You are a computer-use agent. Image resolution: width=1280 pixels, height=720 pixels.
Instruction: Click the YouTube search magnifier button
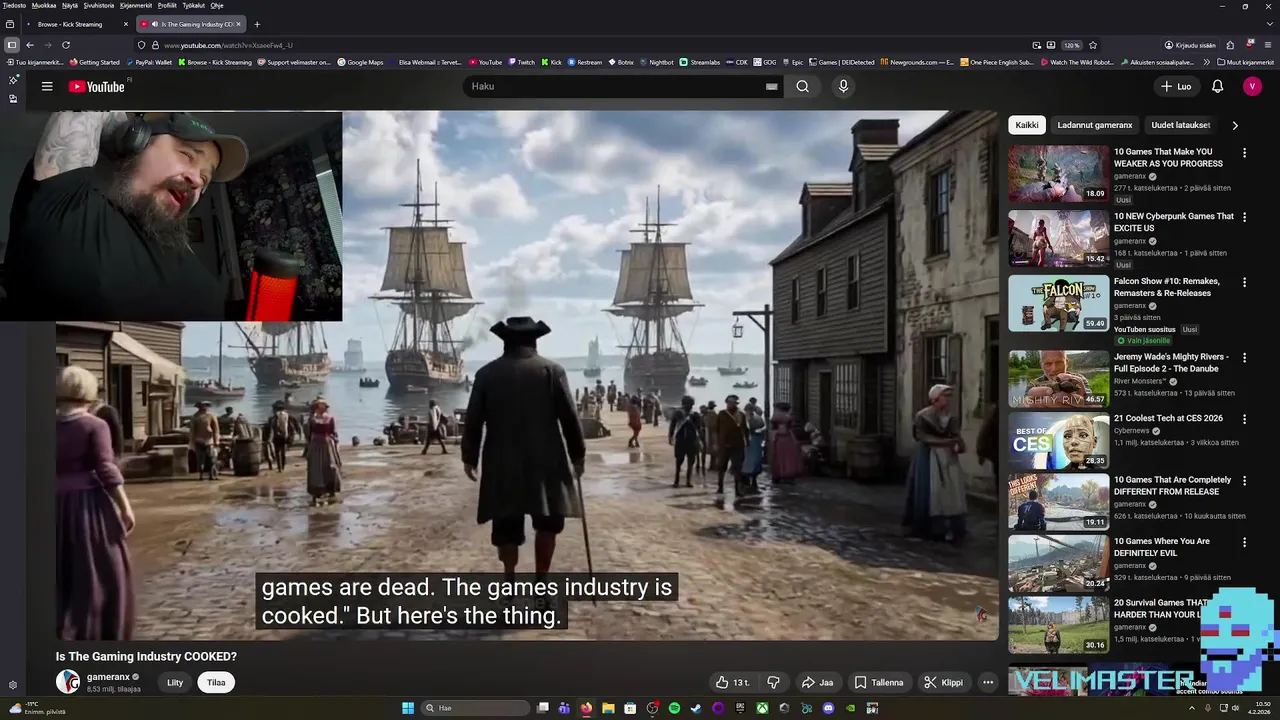coord(802,86)
